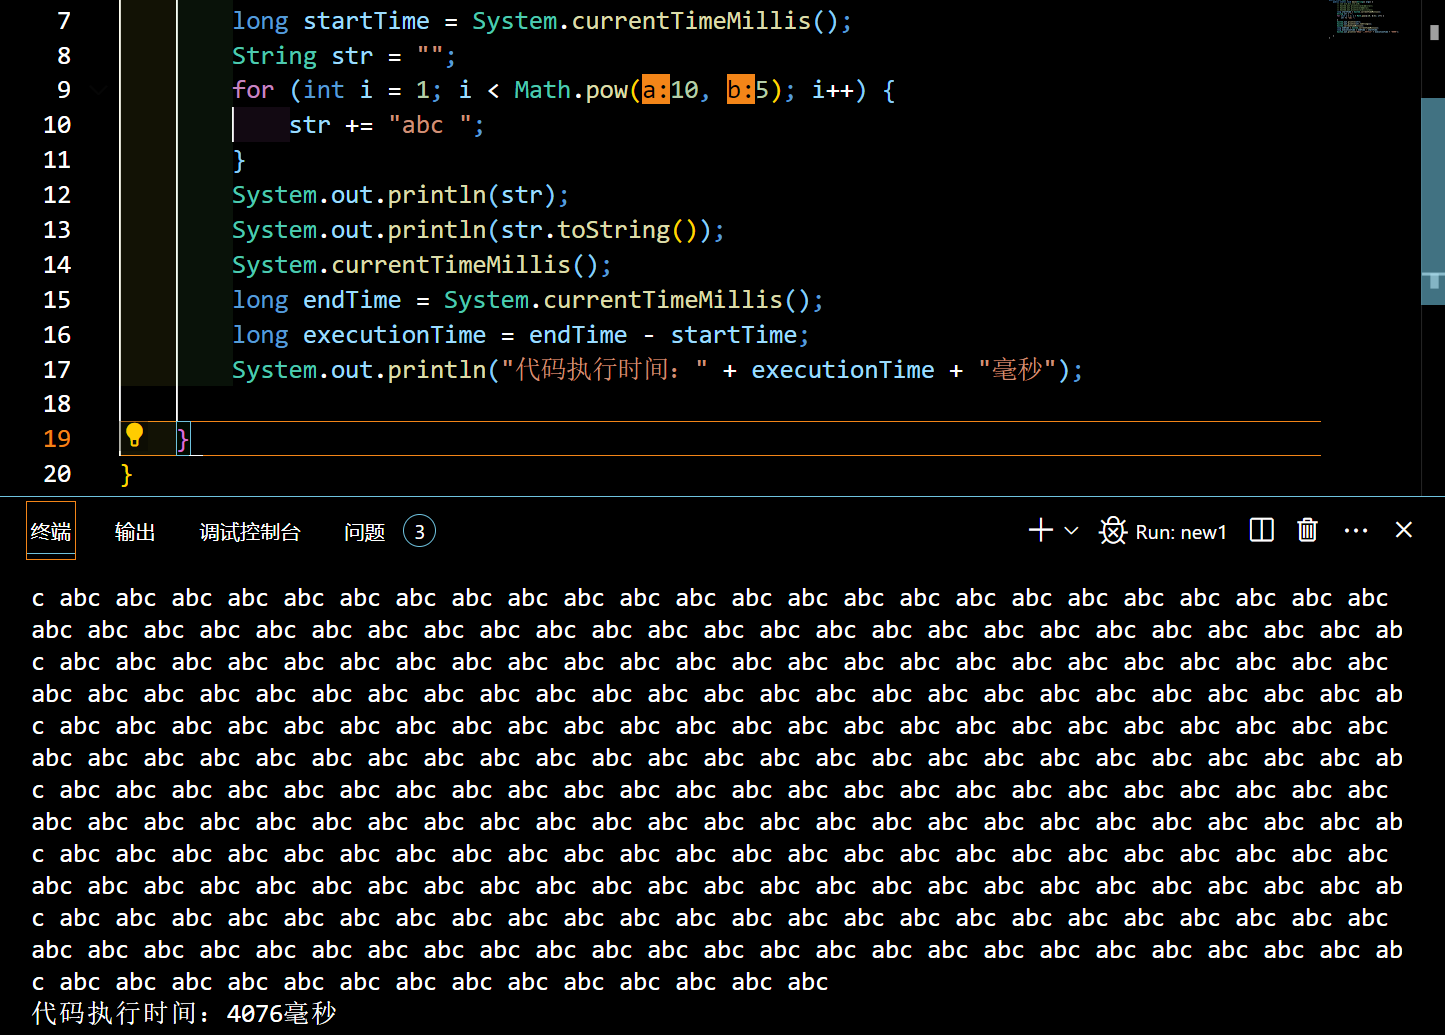Image resolution: width=1445 pixels, height=1035 pixels.
Task: Collapse the for loop fold arrow at line 9
Action: (98, 90)
